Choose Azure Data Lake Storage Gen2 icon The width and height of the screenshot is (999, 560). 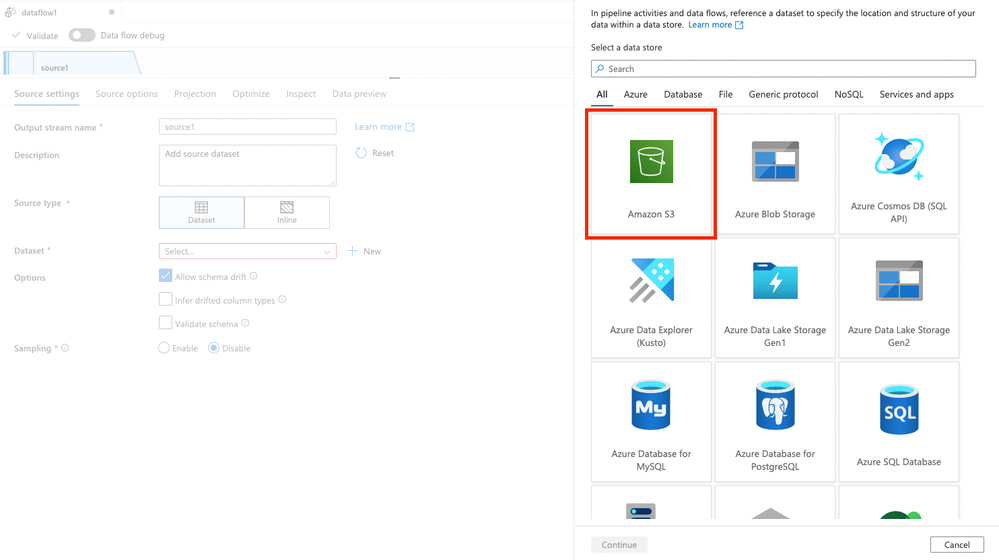click(x=899, y=280)
